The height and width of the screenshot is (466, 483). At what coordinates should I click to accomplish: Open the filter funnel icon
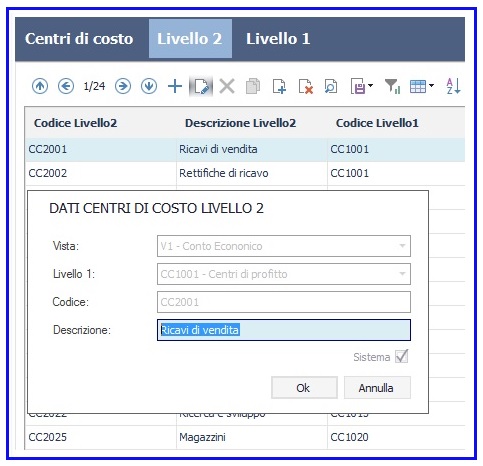tap(392, 86)
